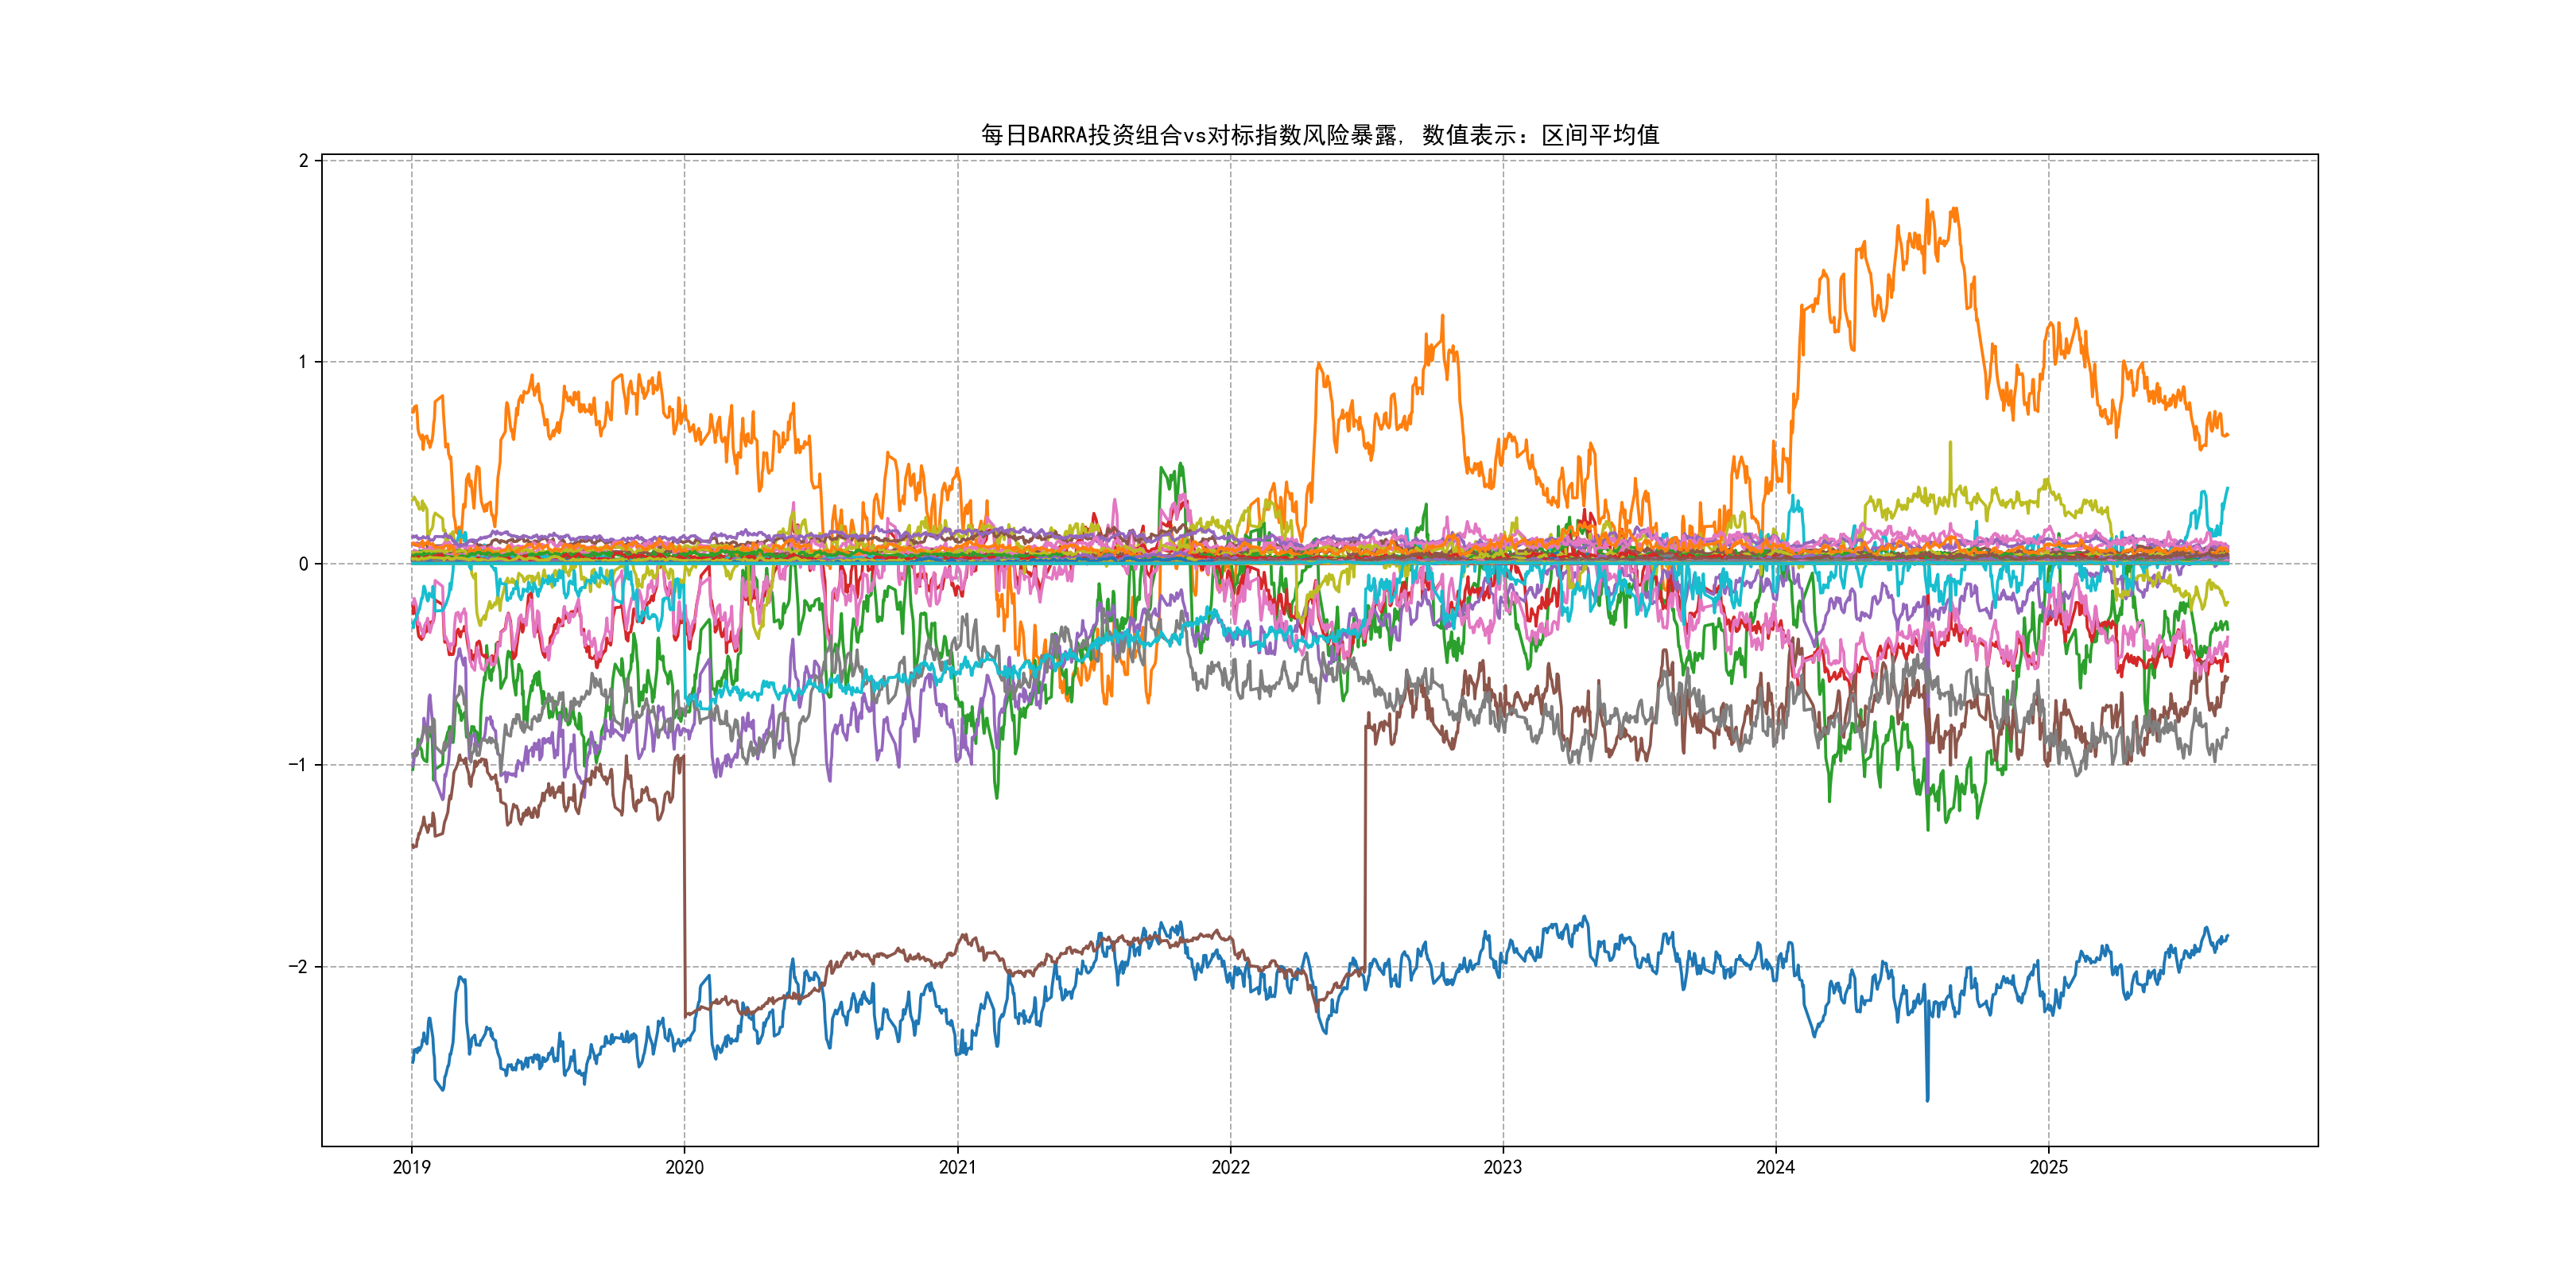The width and height of the screenshot is (2576, 1288).
Task: Click the 2023 x-axis tick label
Action: (x=1502, y=1167)
